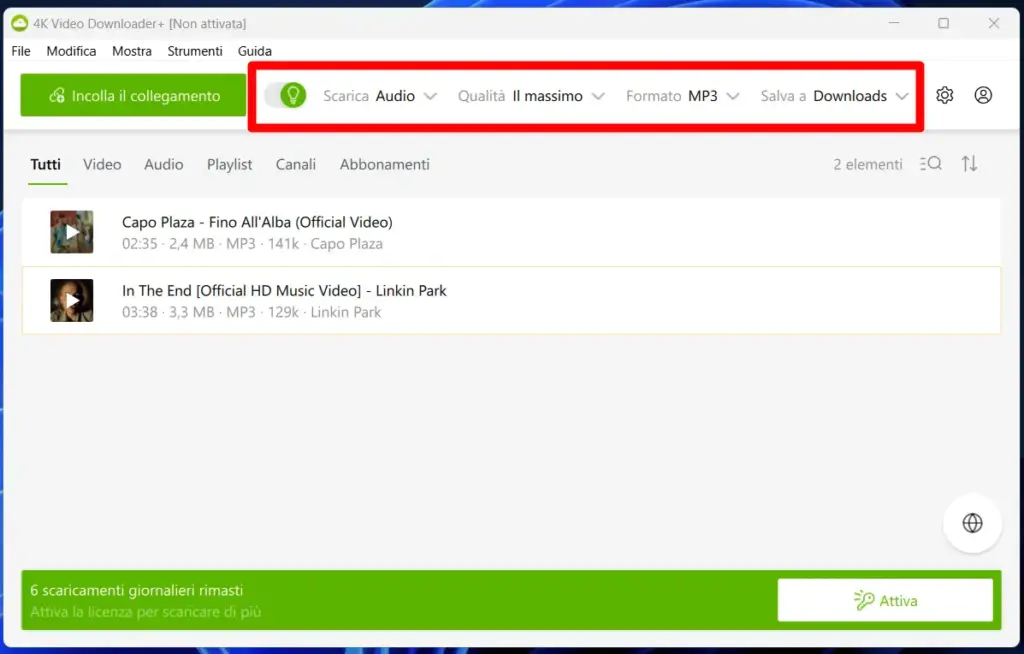The height and width of the screenshot is (654, 1024).
Task: Open the Mostra menu
Action: pyautogui.click(x=132, y=51)
